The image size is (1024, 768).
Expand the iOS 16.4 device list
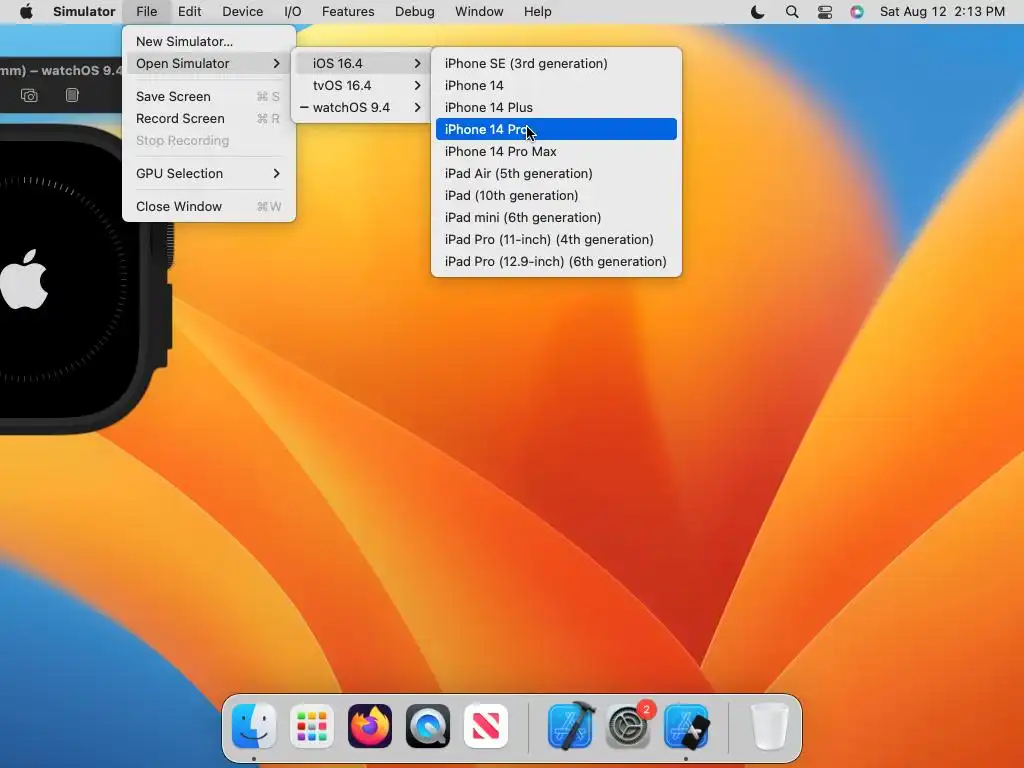pyautogui.click(x=362, y=63)
